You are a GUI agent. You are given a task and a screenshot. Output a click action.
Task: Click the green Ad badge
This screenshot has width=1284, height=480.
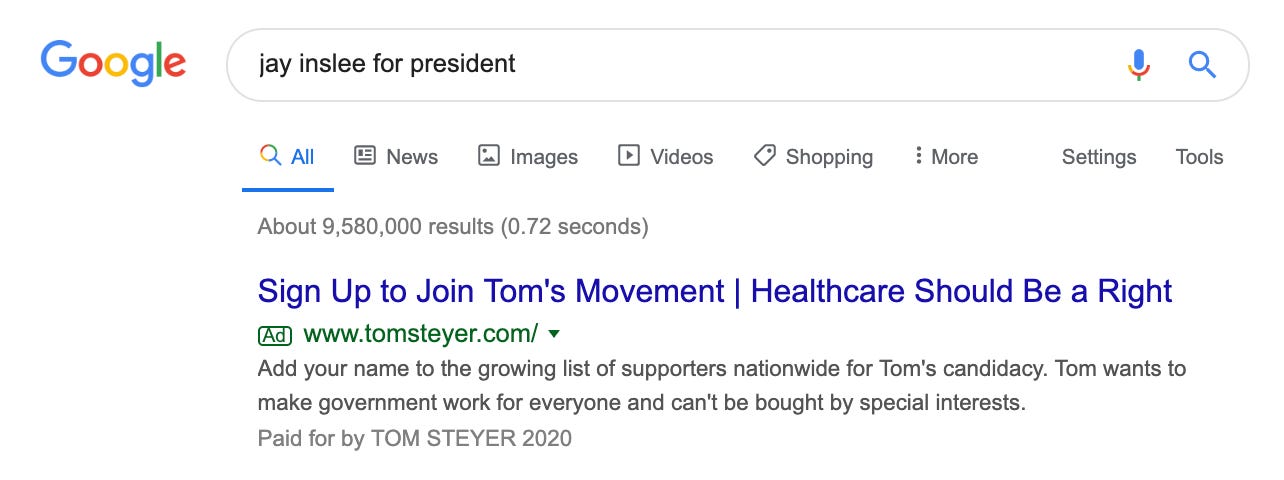click(x=275, y=334)
